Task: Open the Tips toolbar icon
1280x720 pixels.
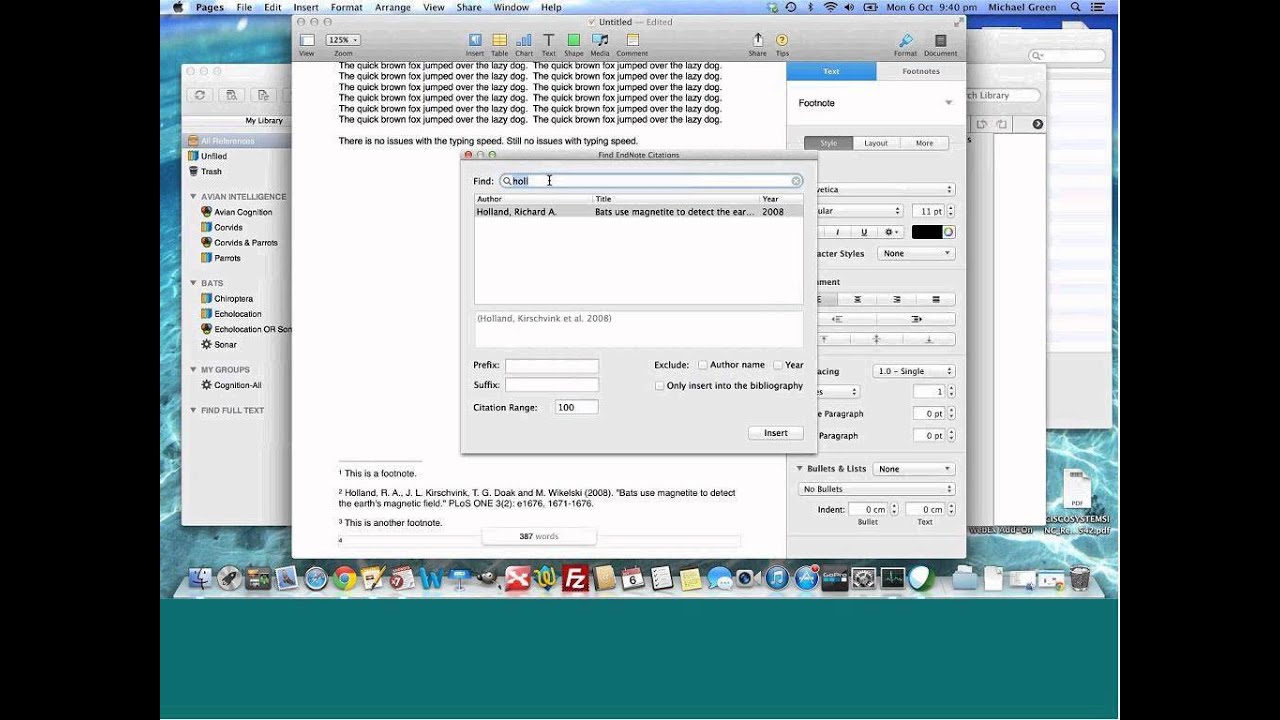Action: pos(782,44)
